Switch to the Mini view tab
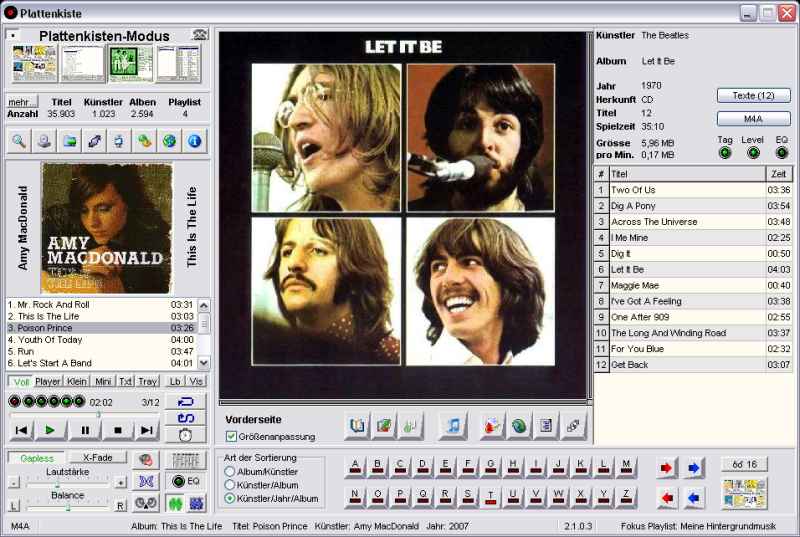Screen dimensions: 800x537 click(103, 381)
